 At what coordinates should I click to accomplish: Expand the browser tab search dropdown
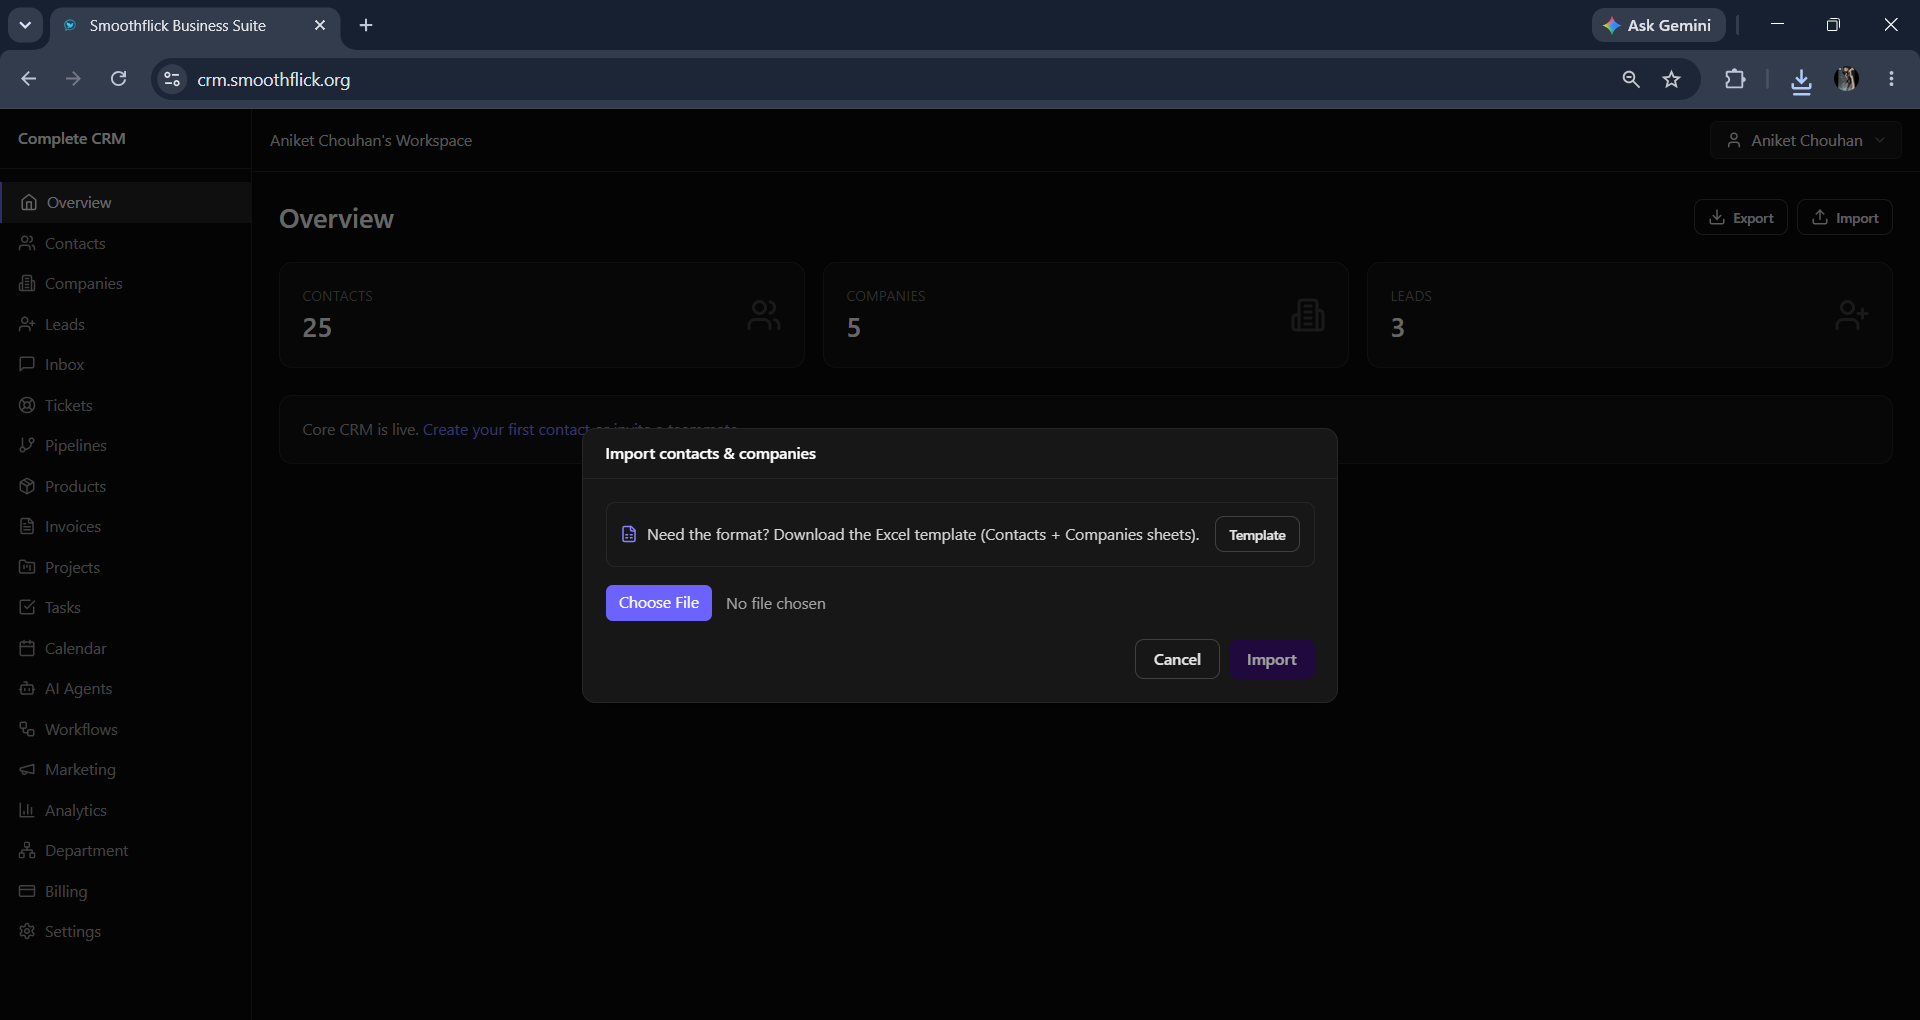pyautogui.click(x=25, y=25)
